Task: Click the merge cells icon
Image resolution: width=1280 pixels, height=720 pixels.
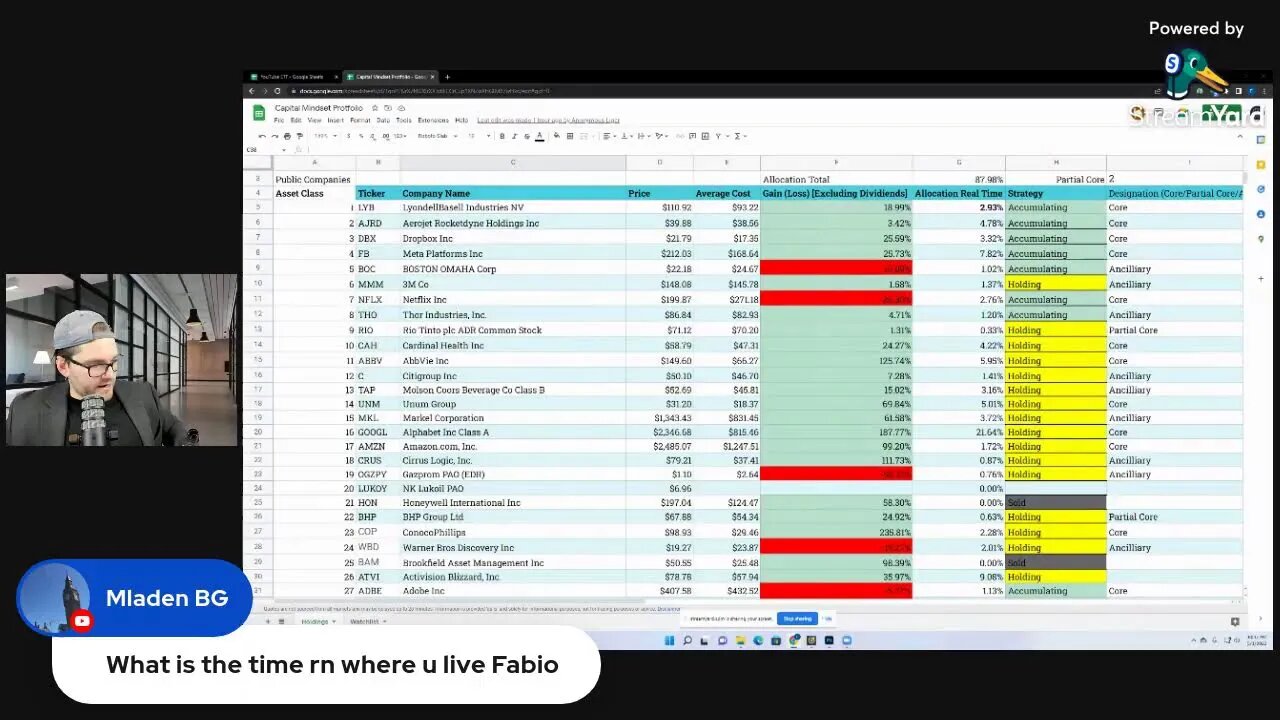Action: click(583, 136)
